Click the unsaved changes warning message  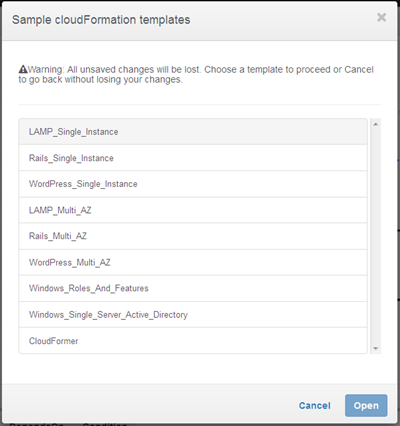coord(196,75)
